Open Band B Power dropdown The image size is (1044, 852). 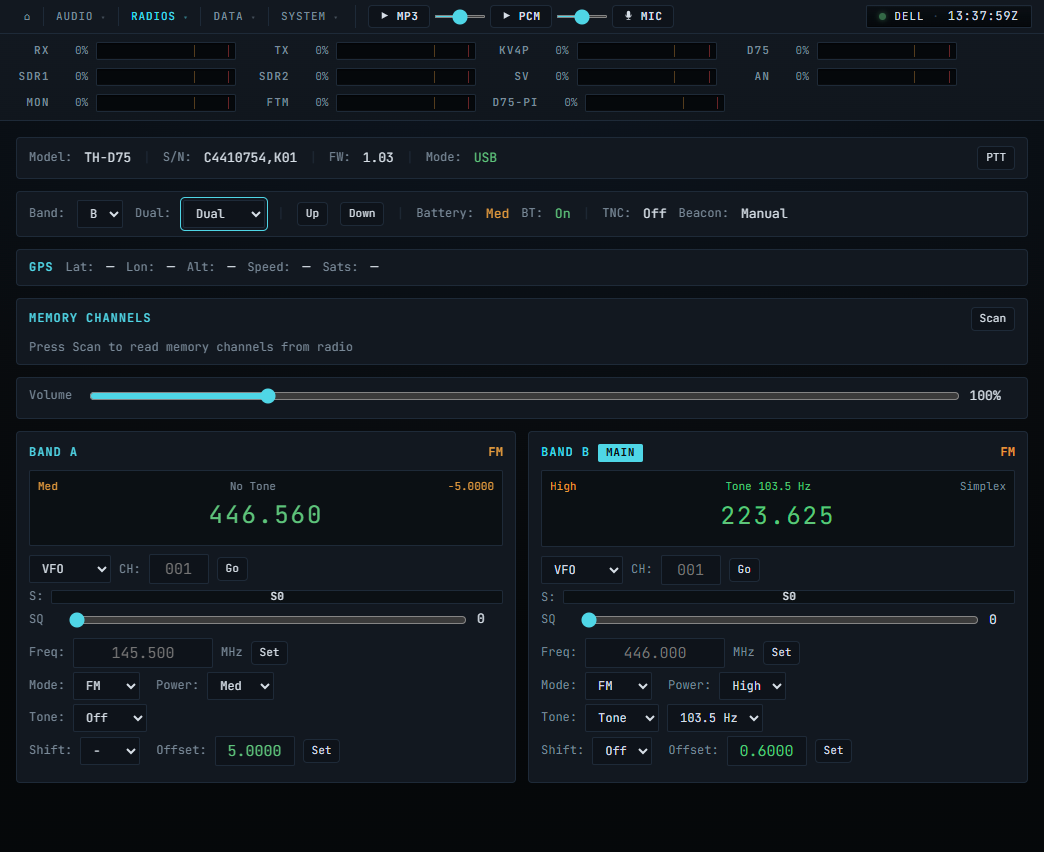click(x=752, y=686)
